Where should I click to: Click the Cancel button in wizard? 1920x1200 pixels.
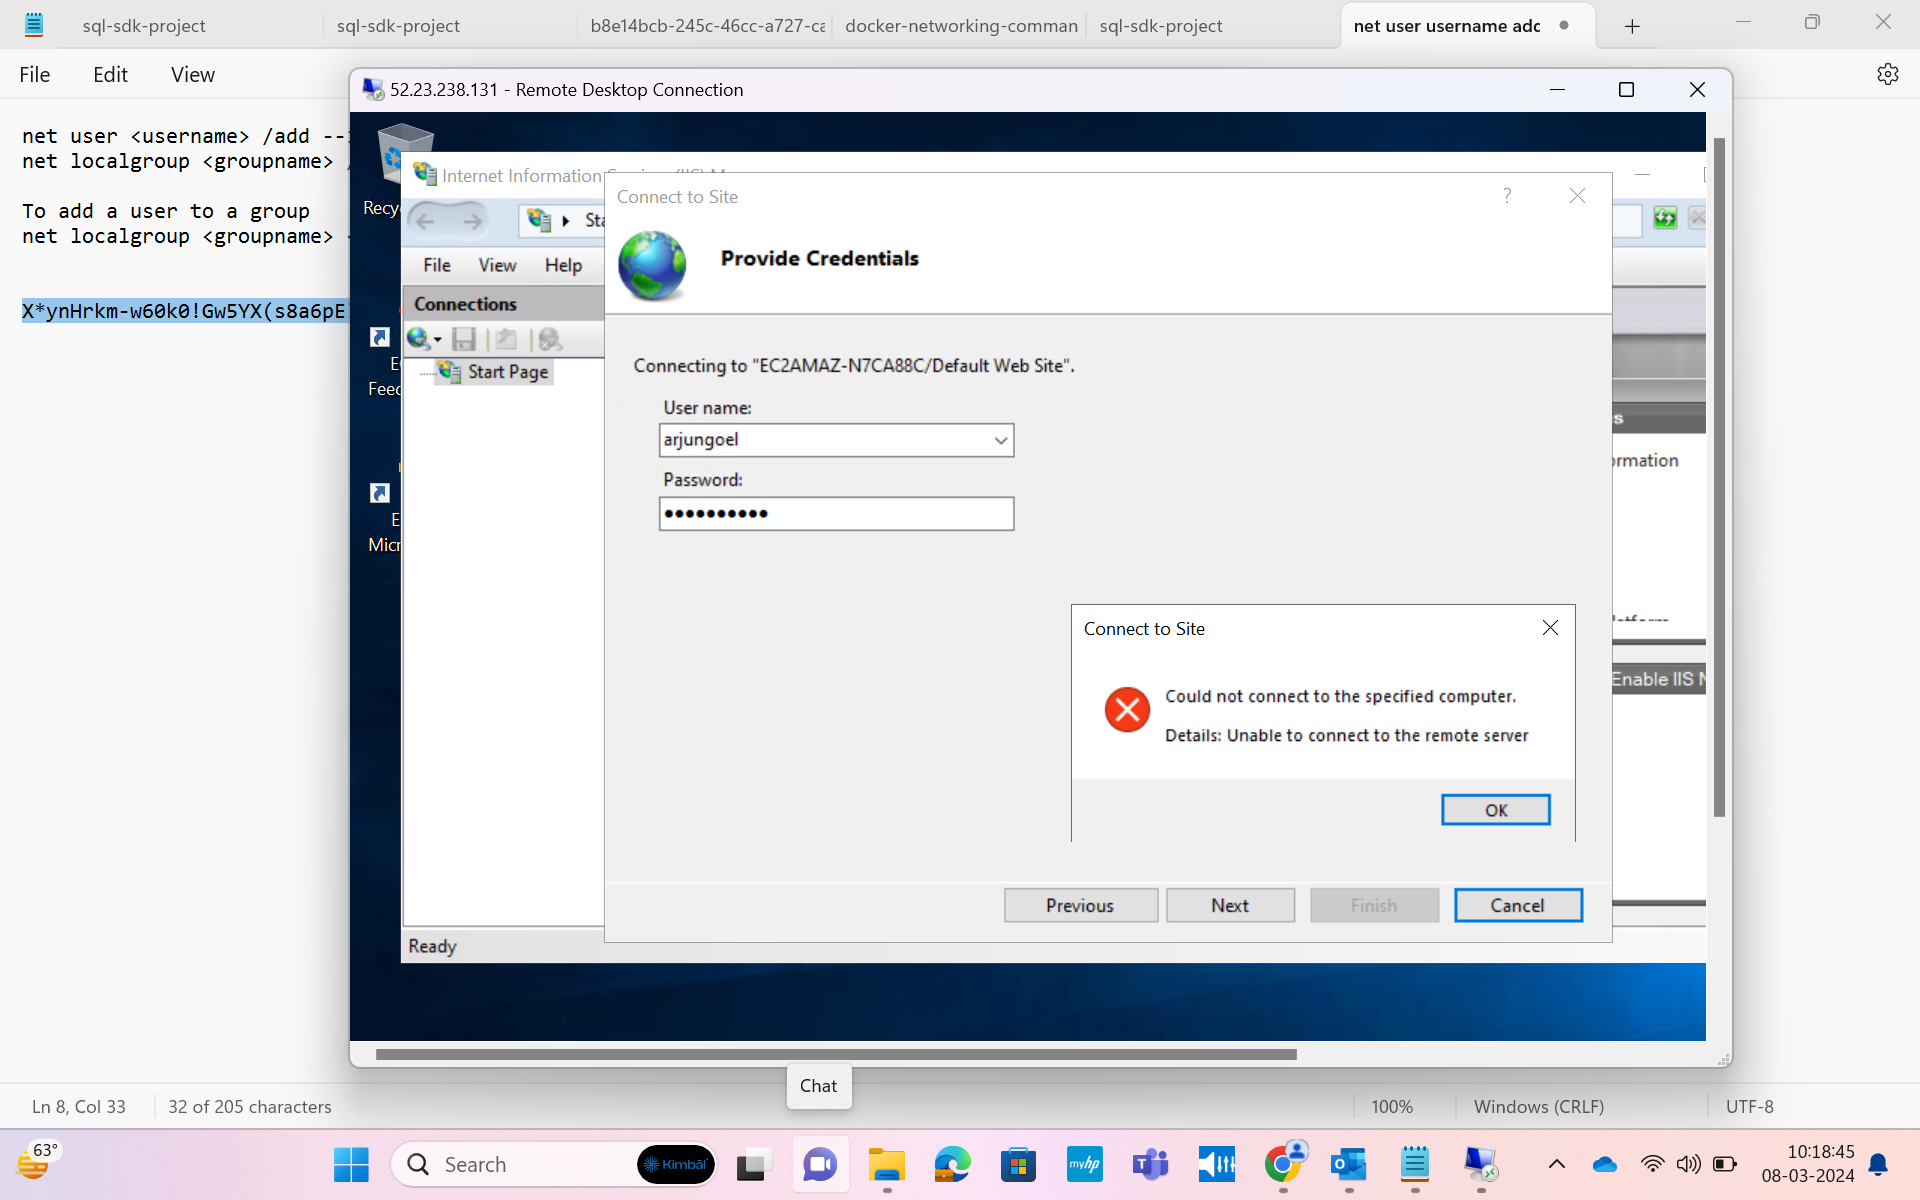tap(1517, 905)
